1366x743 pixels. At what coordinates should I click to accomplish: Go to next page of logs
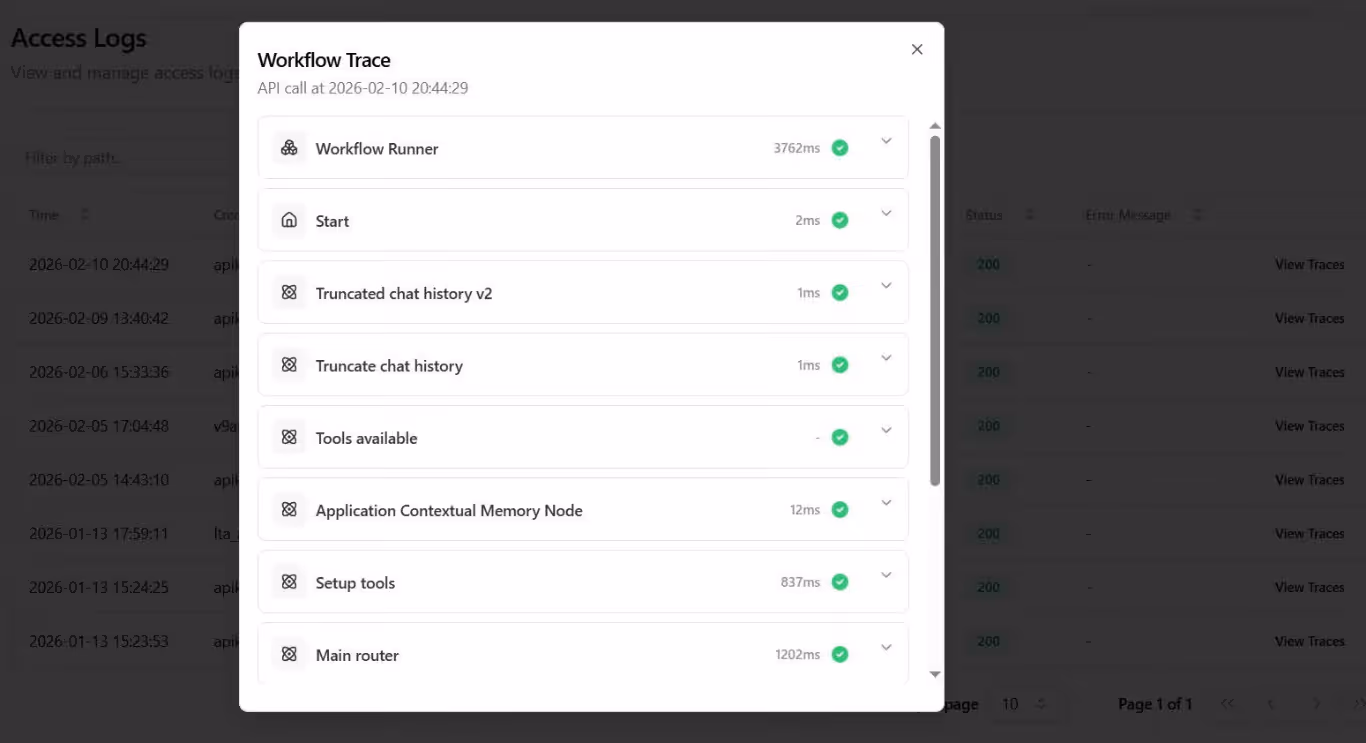(x=1316, y=704)
